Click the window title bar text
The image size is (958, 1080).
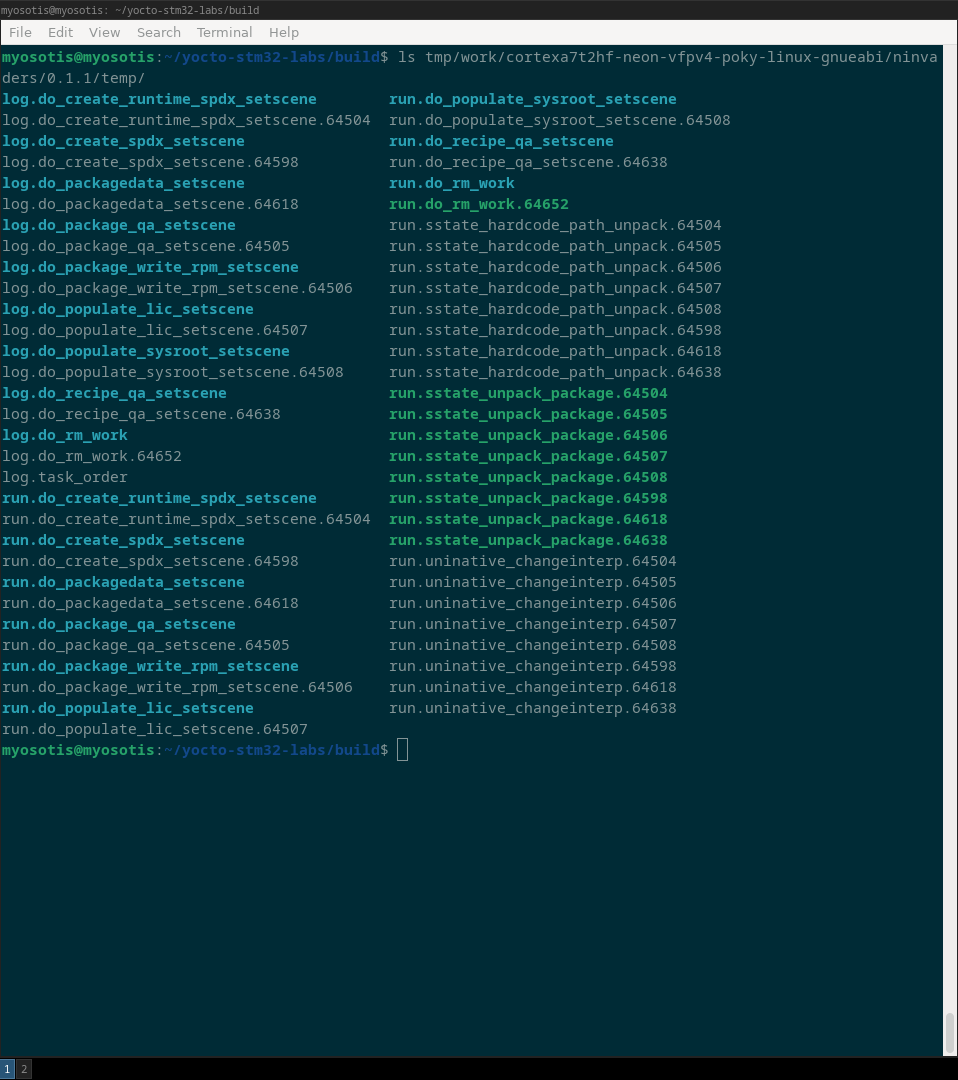[x=130, y=10]
